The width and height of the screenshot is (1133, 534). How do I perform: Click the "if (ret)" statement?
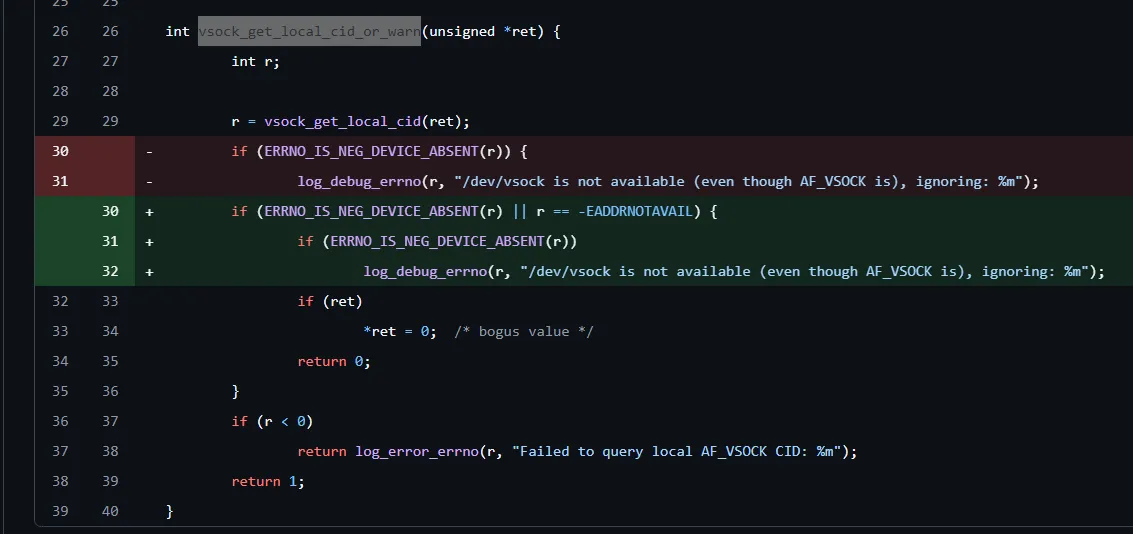pos(329,301)
